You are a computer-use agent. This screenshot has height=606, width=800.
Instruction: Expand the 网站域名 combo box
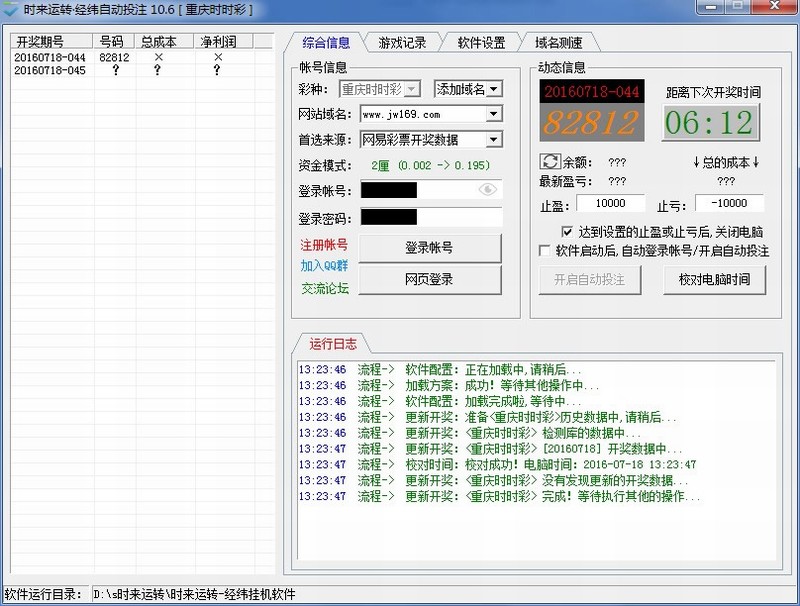pyautogui.click(x=493, y=114)
